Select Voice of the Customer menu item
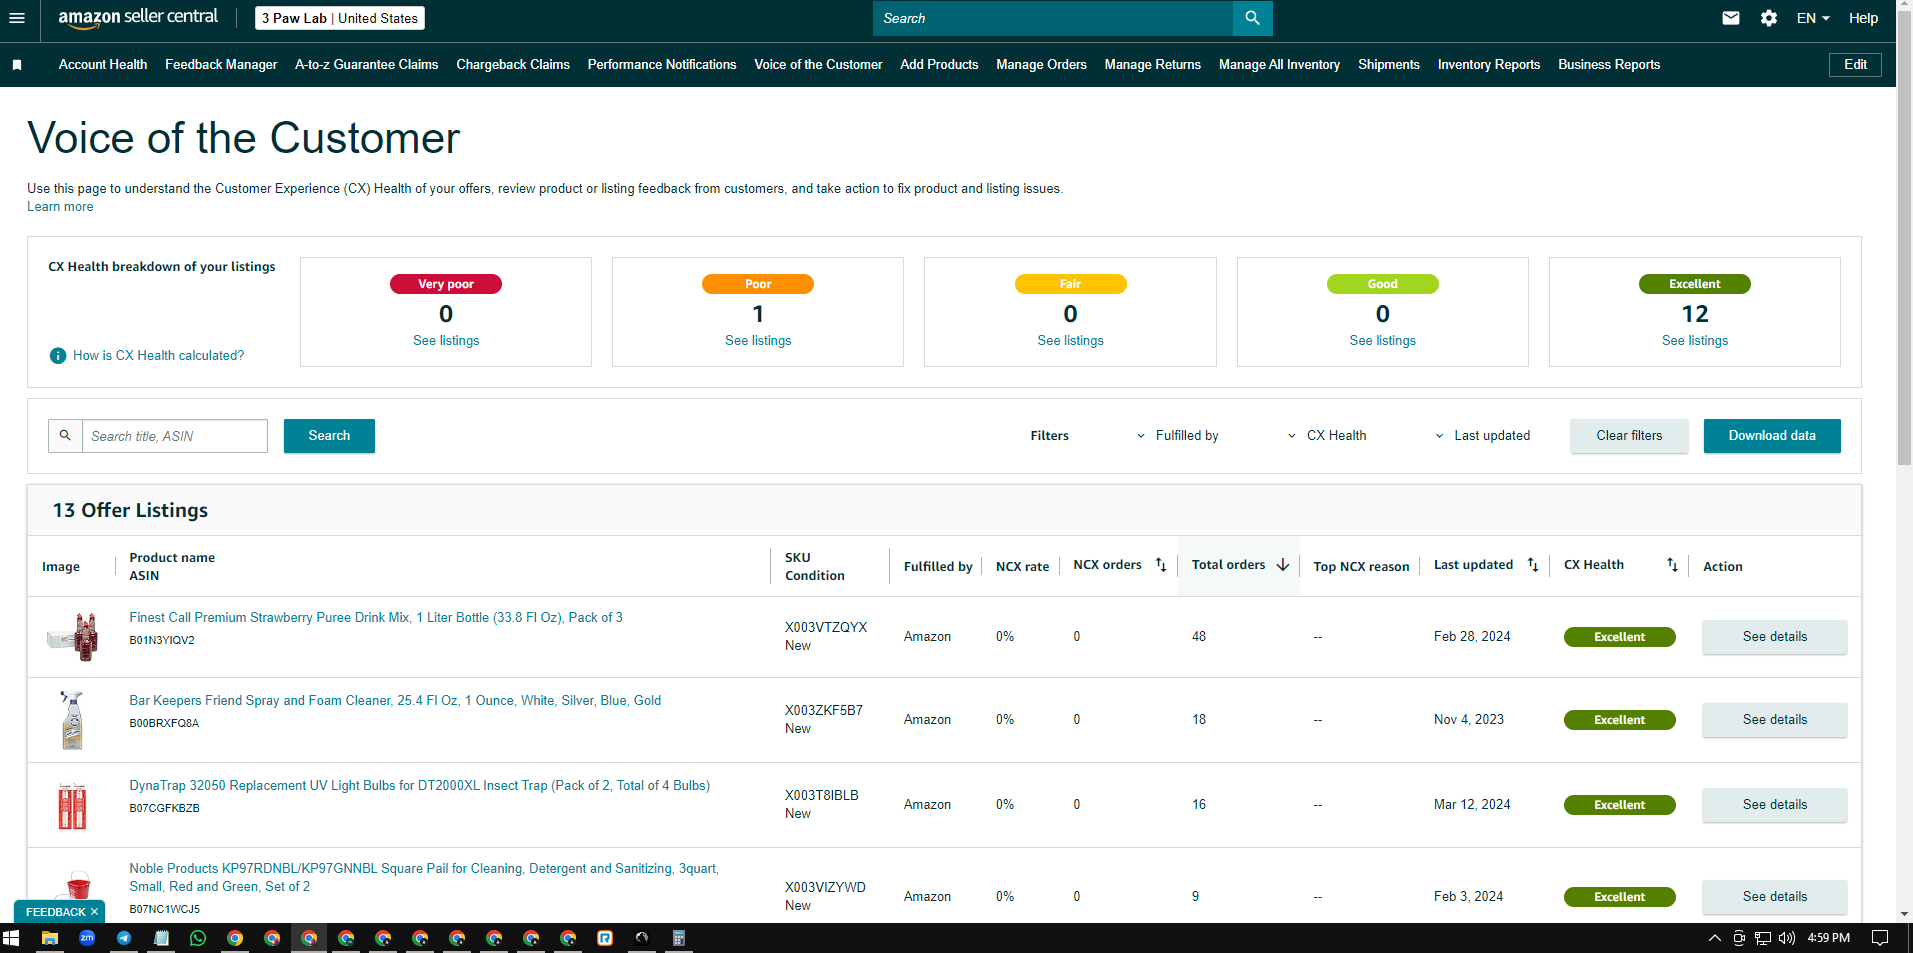1913x953 pixels. click(818, 65)
